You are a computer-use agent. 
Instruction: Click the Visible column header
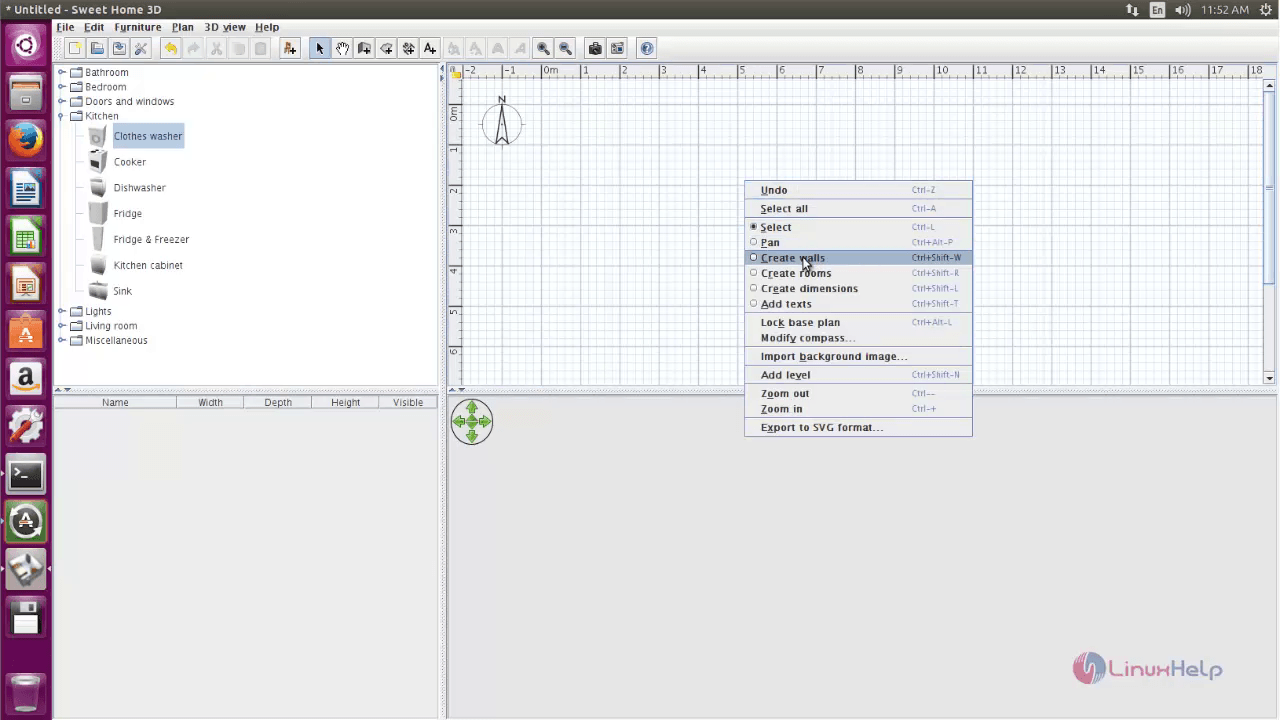pos(408,402)
